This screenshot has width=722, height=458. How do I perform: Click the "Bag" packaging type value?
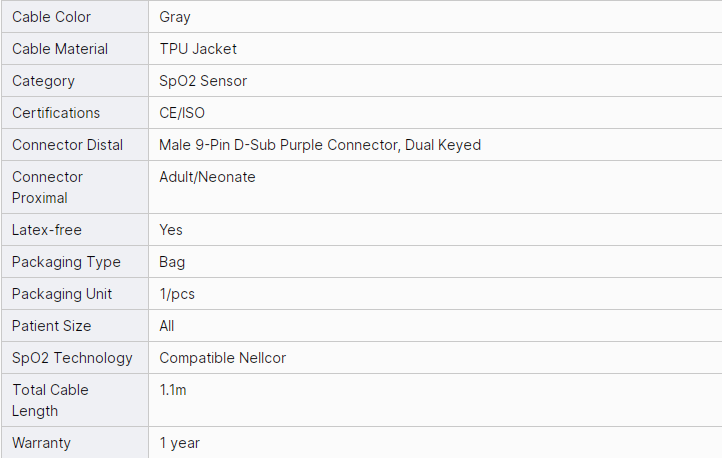172,262
